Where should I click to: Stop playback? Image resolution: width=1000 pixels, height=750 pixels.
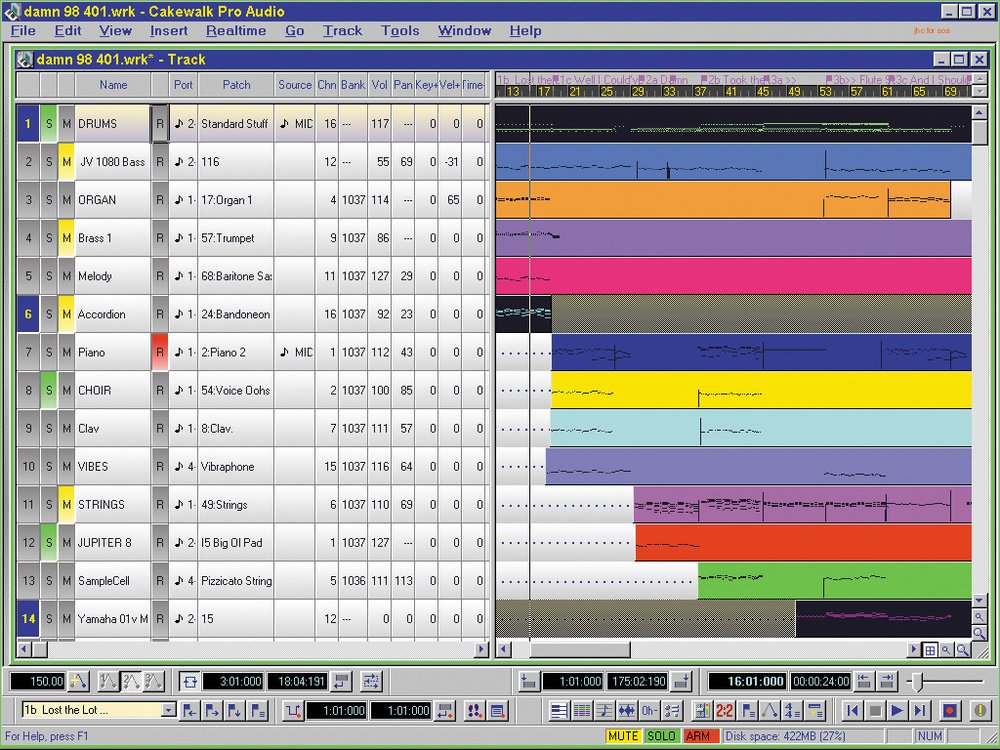point(875,710)
